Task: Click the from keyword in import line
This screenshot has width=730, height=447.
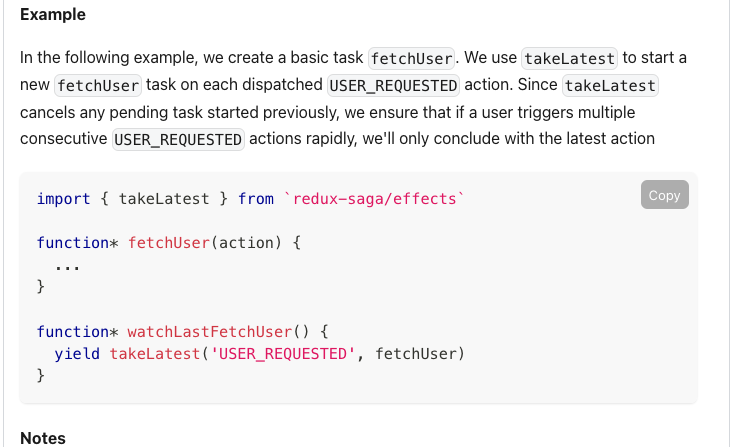Action: coord(256,199)
